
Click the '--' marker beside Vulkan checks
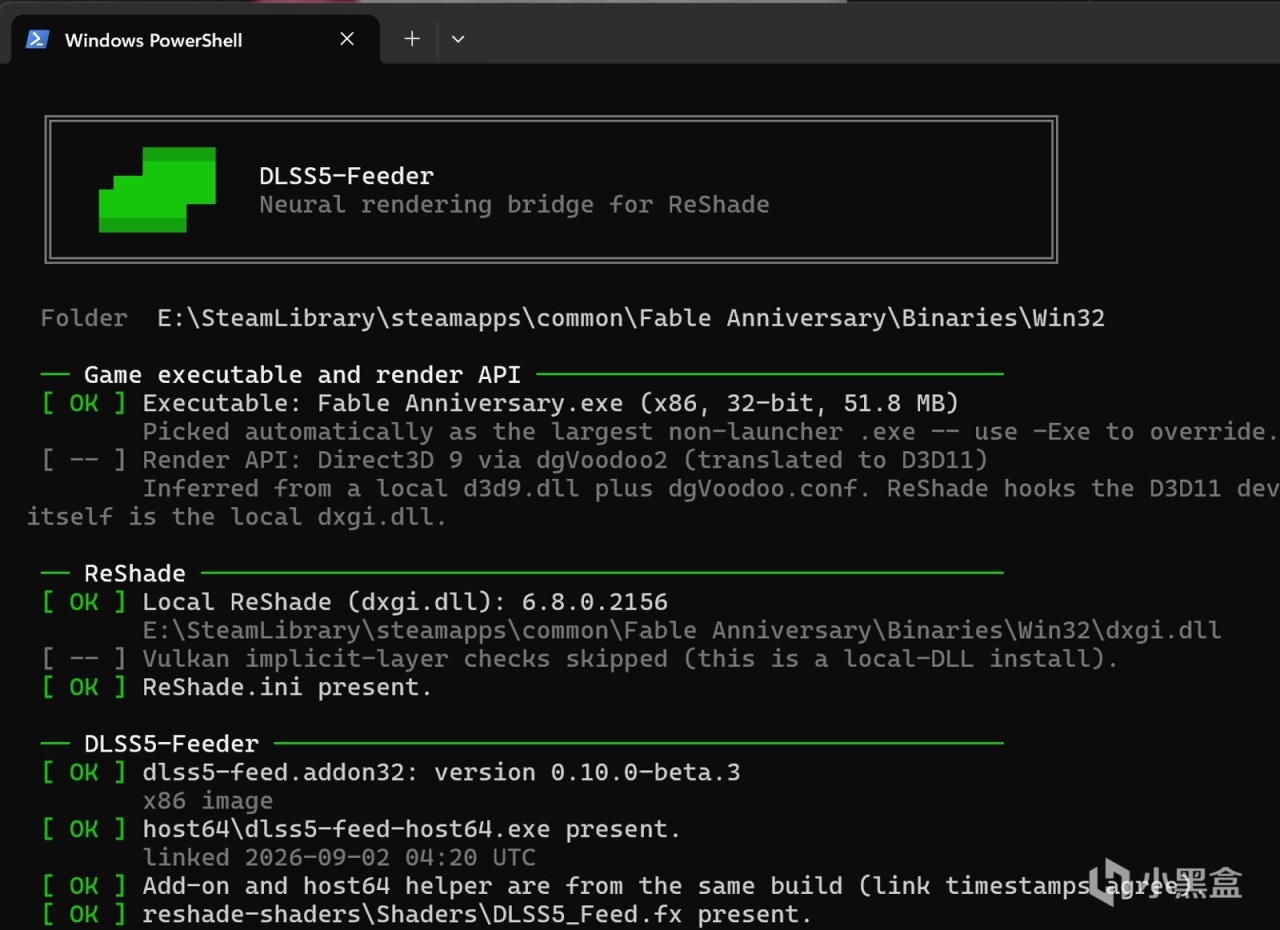[84, 659]
